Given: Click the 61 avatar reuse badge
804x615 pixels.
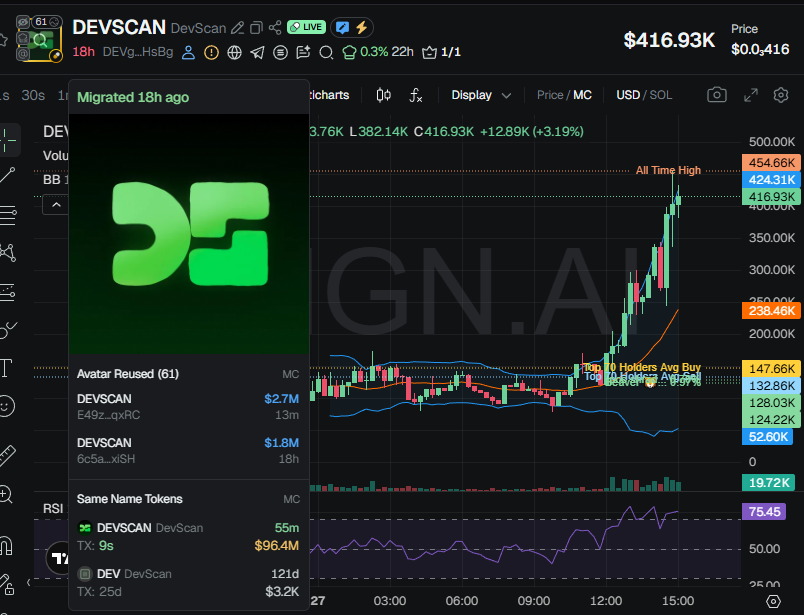Looking at the screenshot, I should 47,22.
